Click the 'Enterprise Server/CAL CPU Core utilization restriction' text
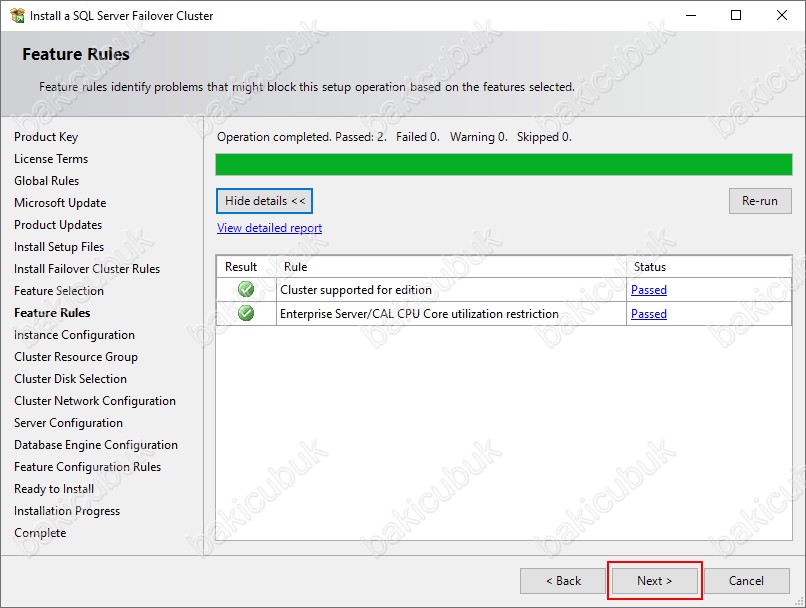806x608 pixels. pyautogui.click(x=419, y=314)
